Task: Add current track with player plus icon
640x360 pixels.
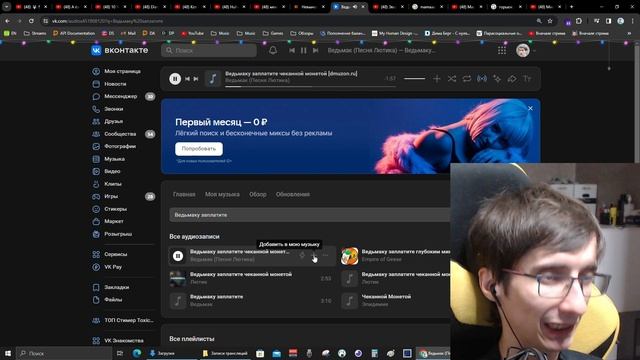Action: (437, 79)
